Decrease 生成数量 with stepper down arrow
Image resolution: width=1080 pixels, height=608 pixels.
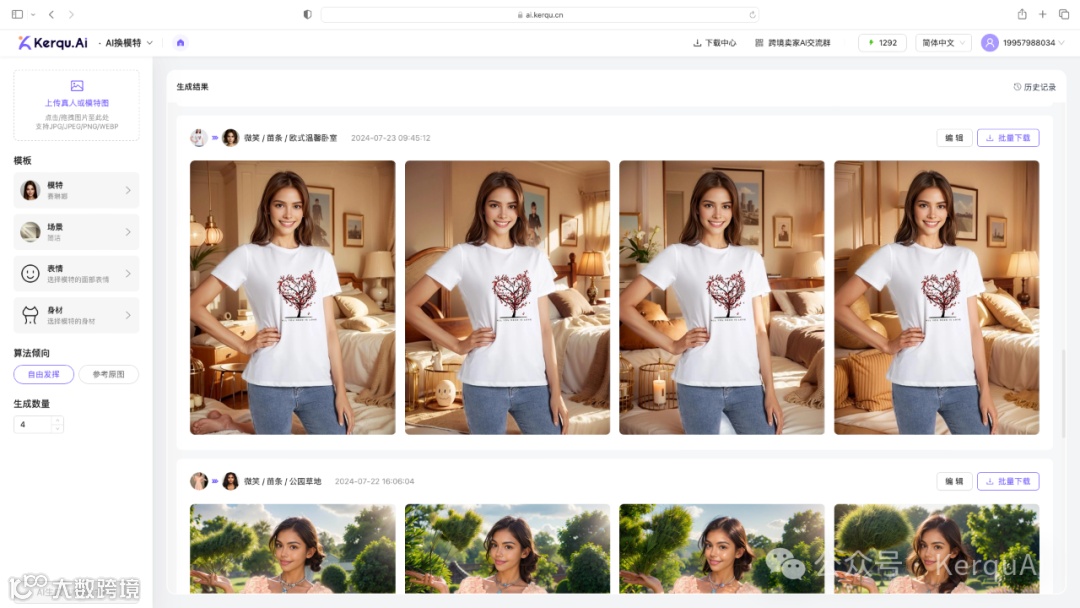[x=58, y=428]
